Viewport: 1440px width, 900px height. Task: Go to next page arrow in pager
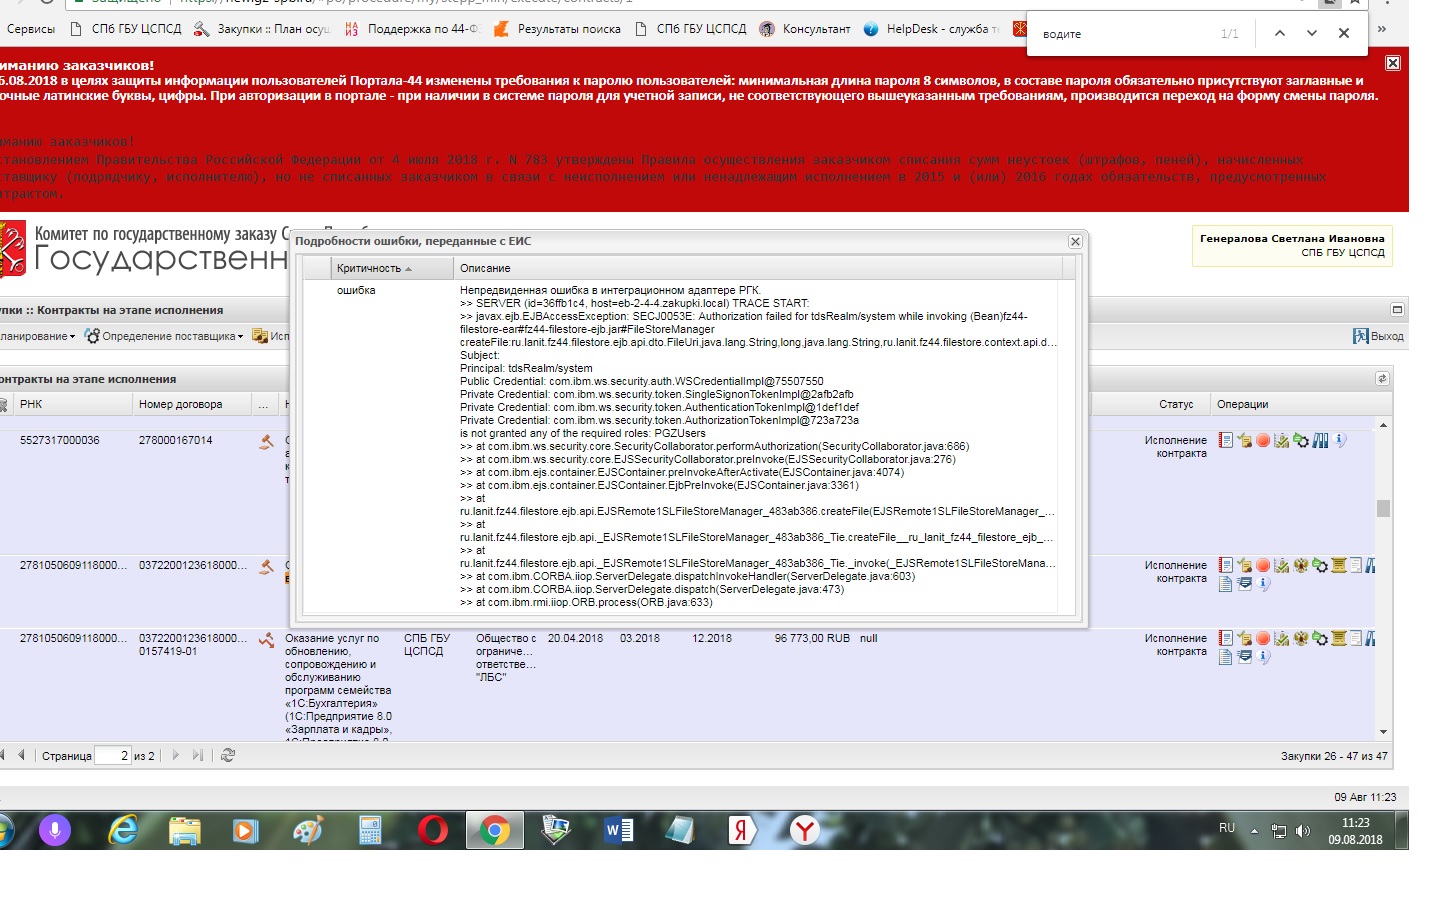pos(176,755)
